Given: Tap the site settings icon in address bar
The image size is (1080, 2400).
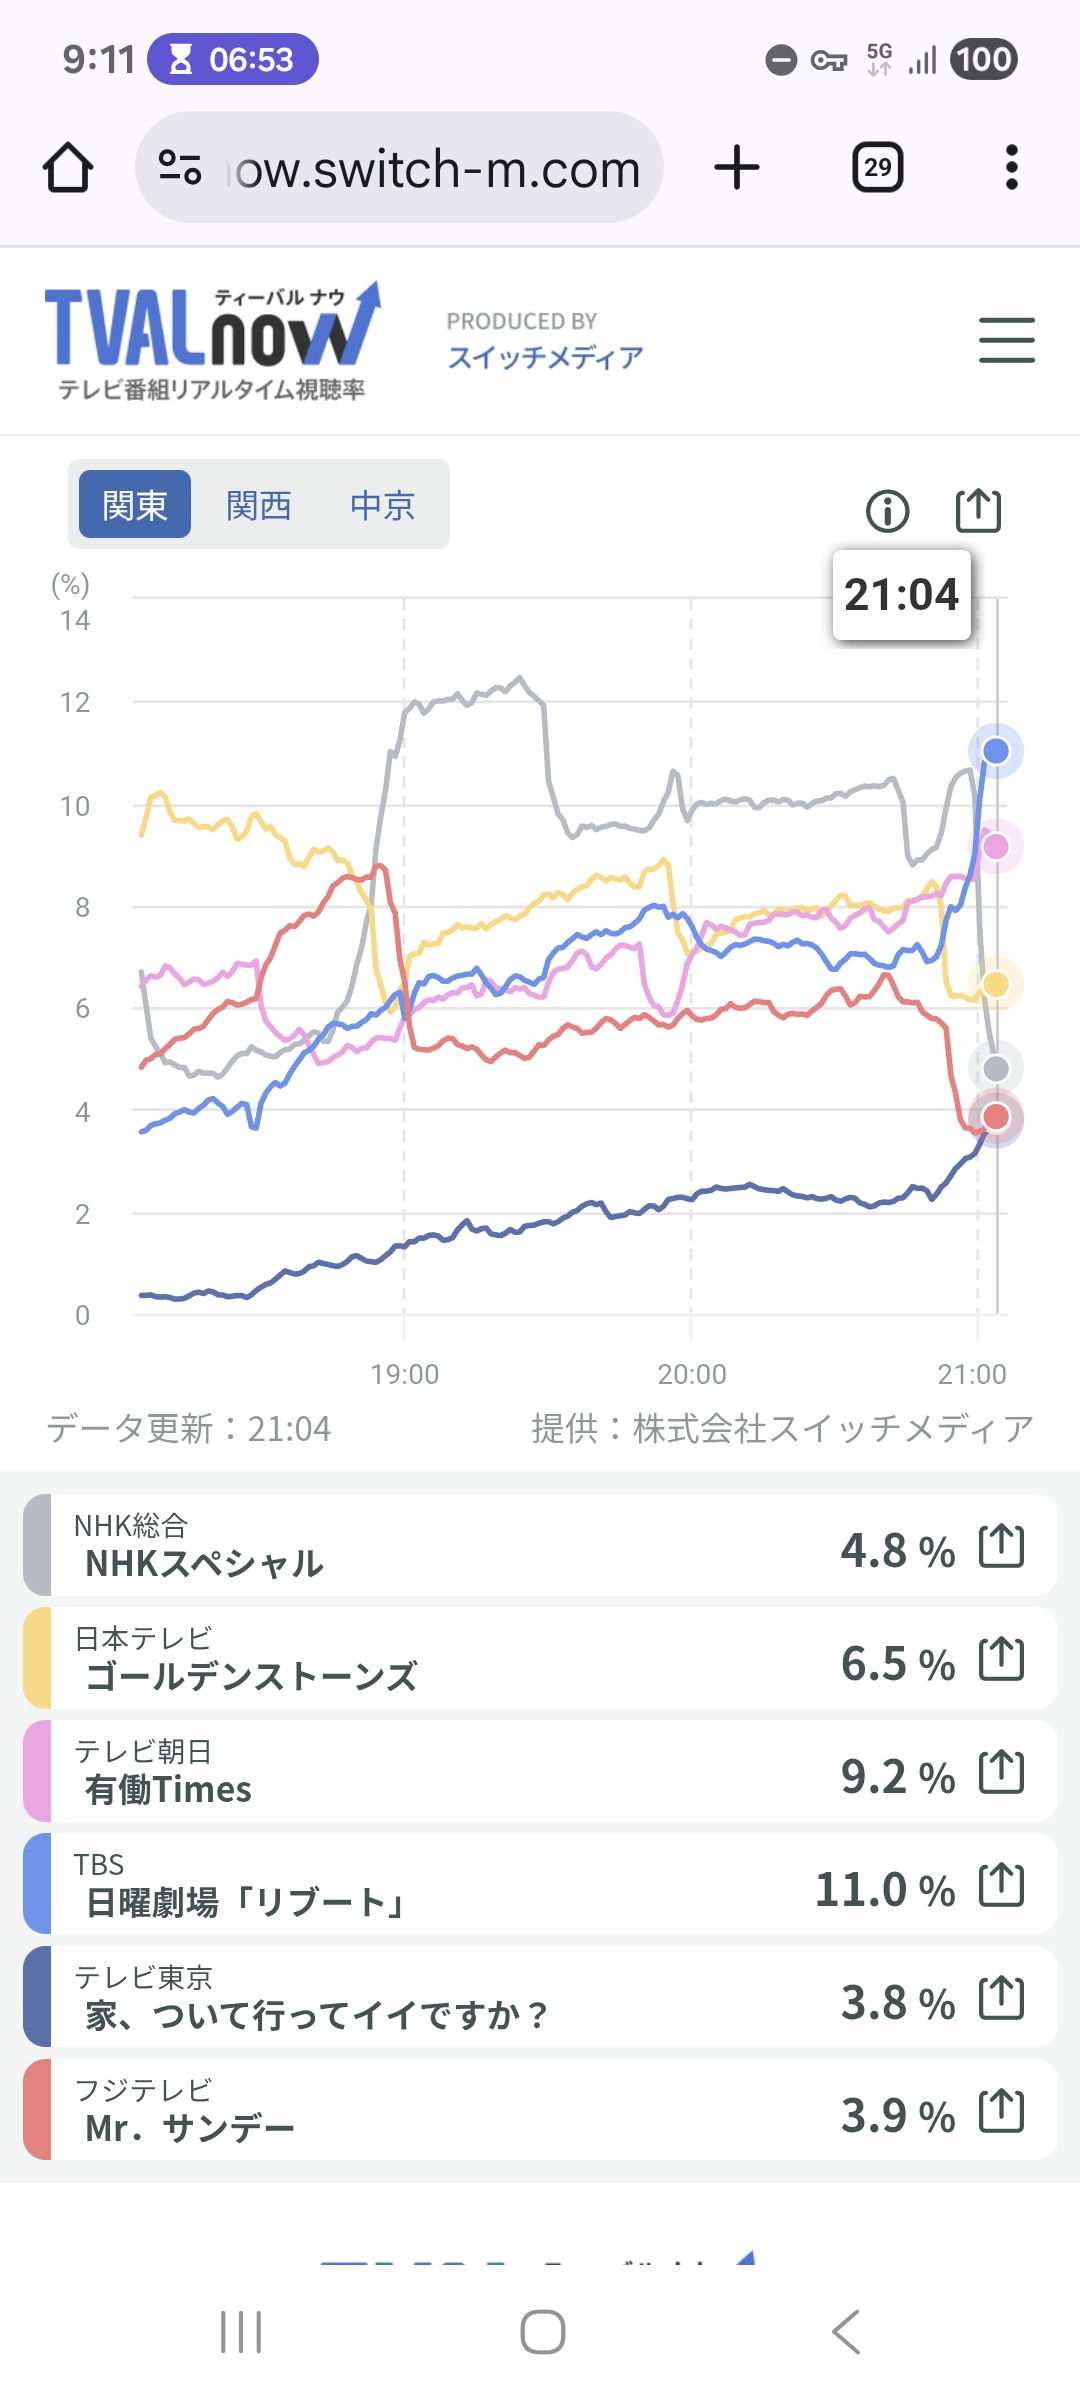Looking at the screenshot, I should coord(180,167).
